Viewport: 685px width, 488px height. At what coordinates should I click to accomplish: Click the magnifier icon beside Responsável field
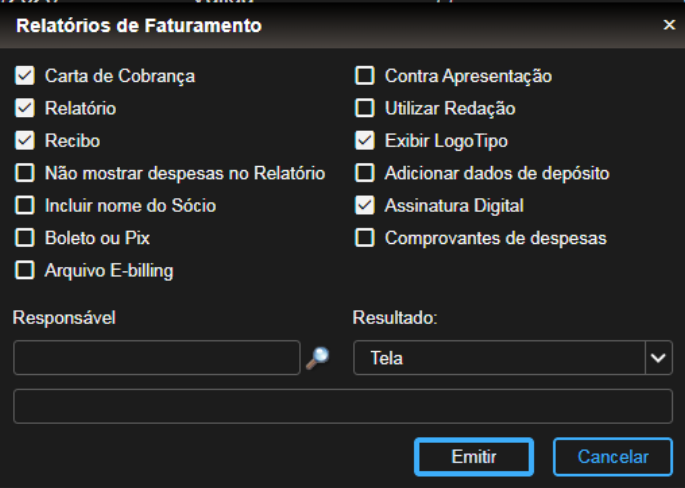317,358
